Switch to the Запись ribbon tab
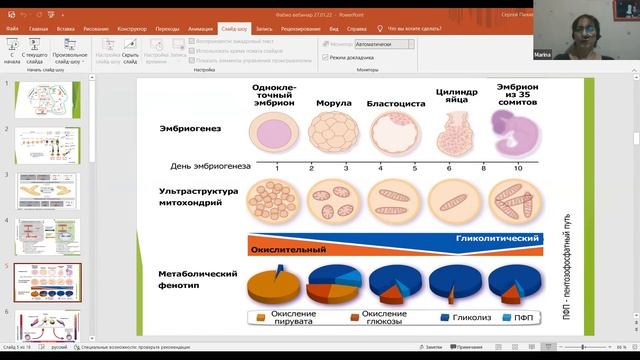 [x=264, y=29]
